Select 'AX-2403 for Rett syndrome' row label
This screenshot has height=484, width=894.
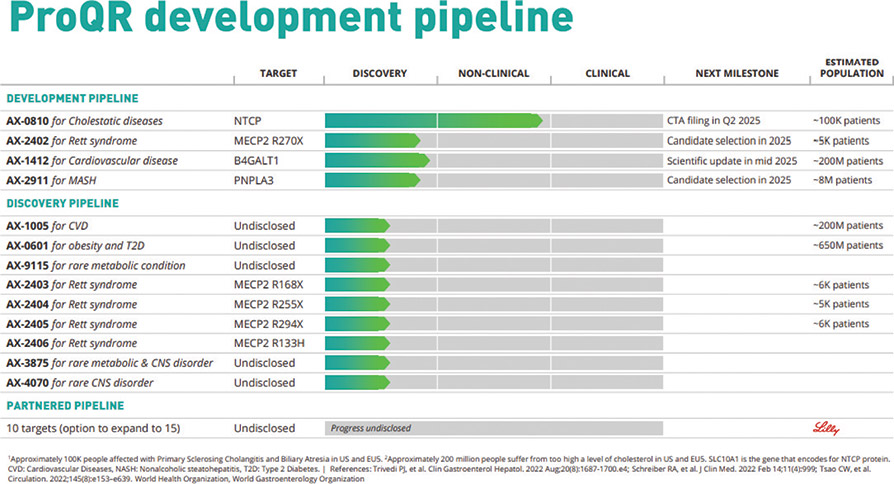point(72,284)
